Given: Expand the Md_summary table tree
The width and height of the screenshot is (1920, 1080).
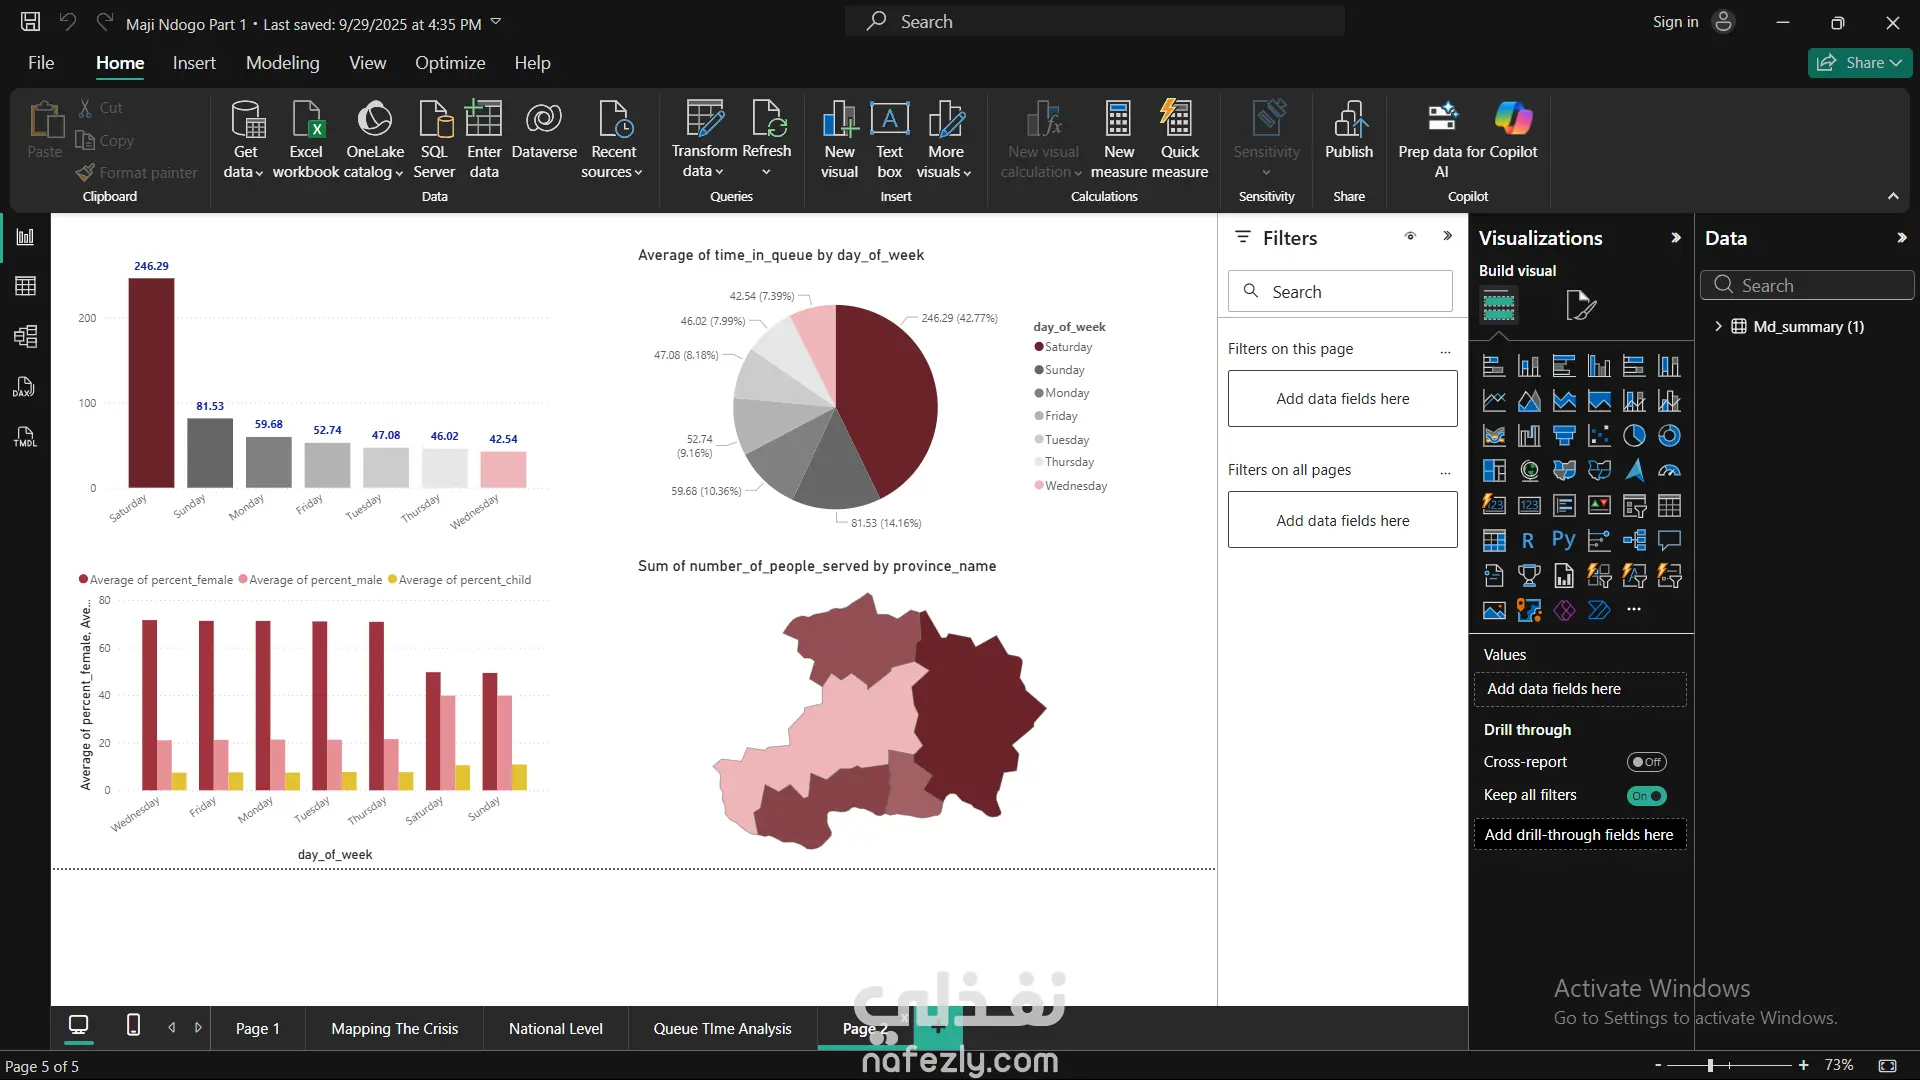Looking at the screenshot, I should pos(1718,326).
